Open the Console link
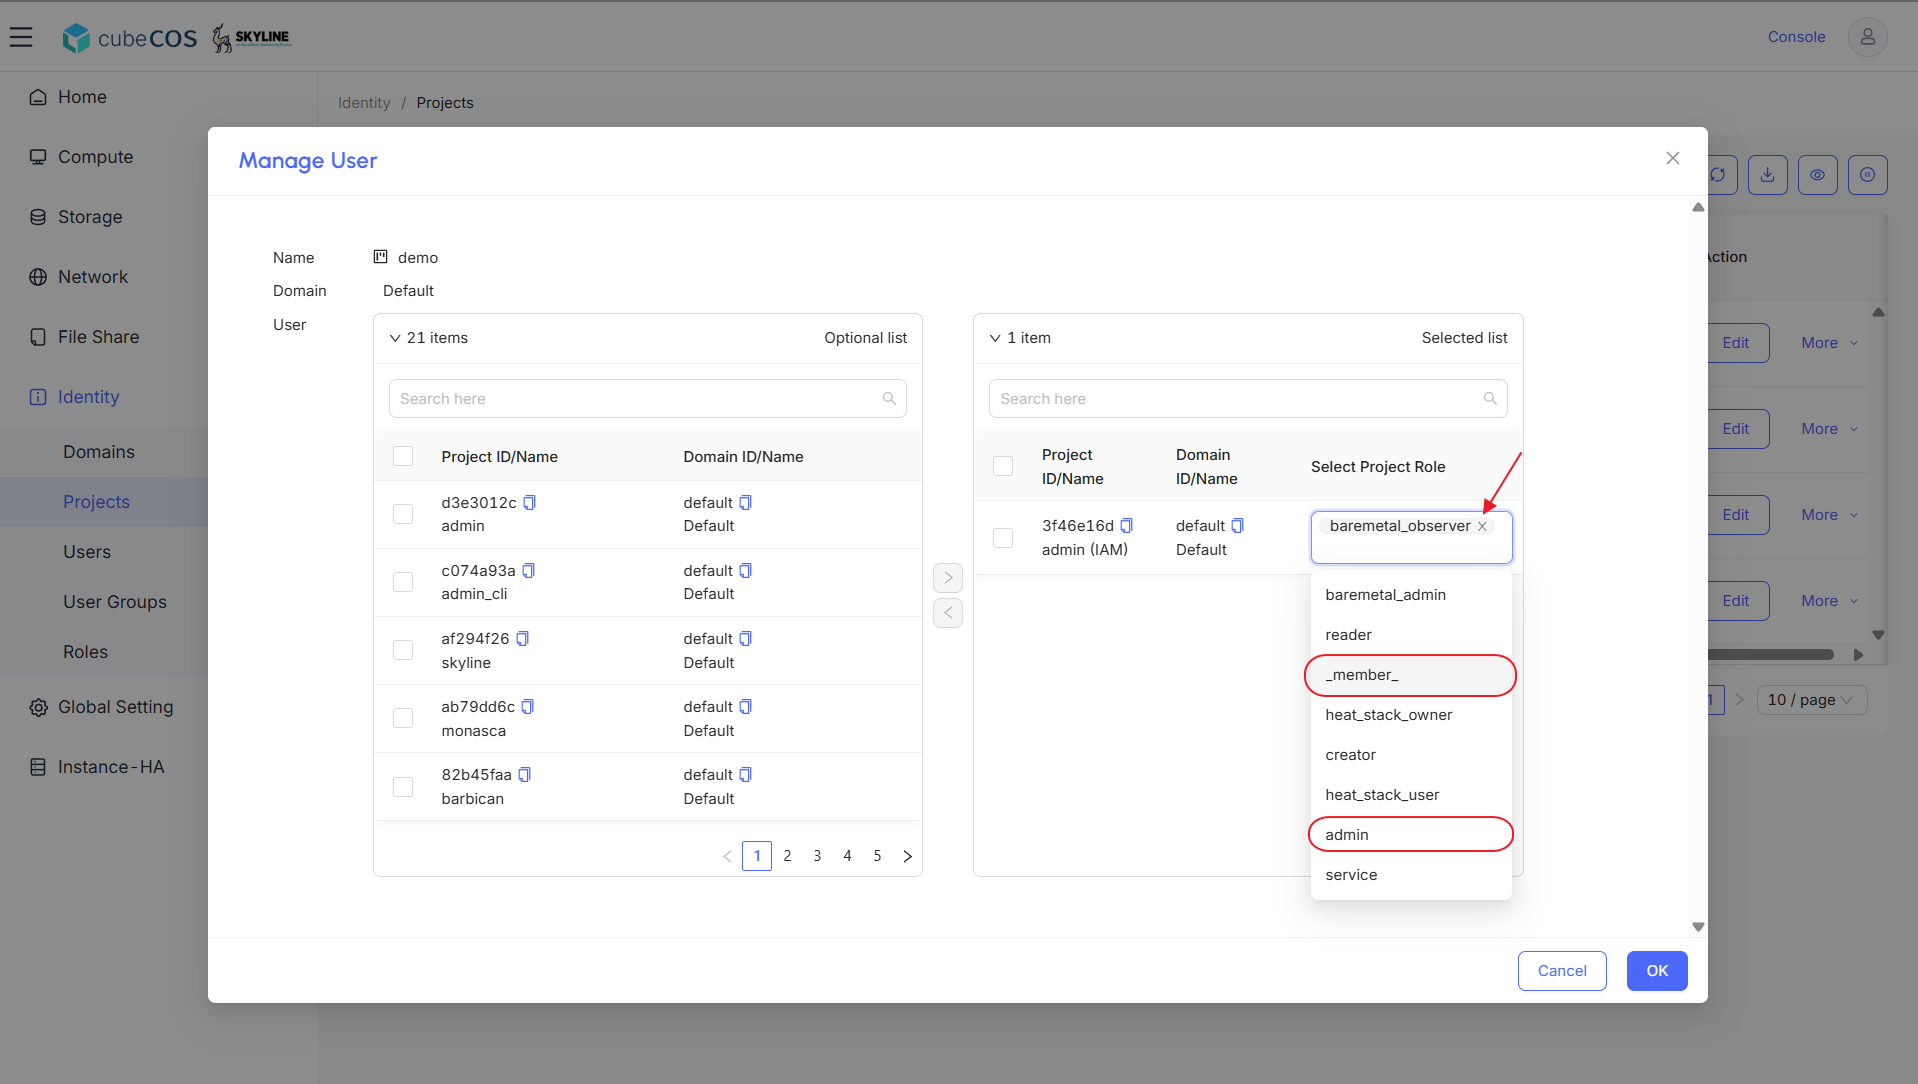Image resolution: width=1918 pixels, height=1084 pixels. point(1796,37)
